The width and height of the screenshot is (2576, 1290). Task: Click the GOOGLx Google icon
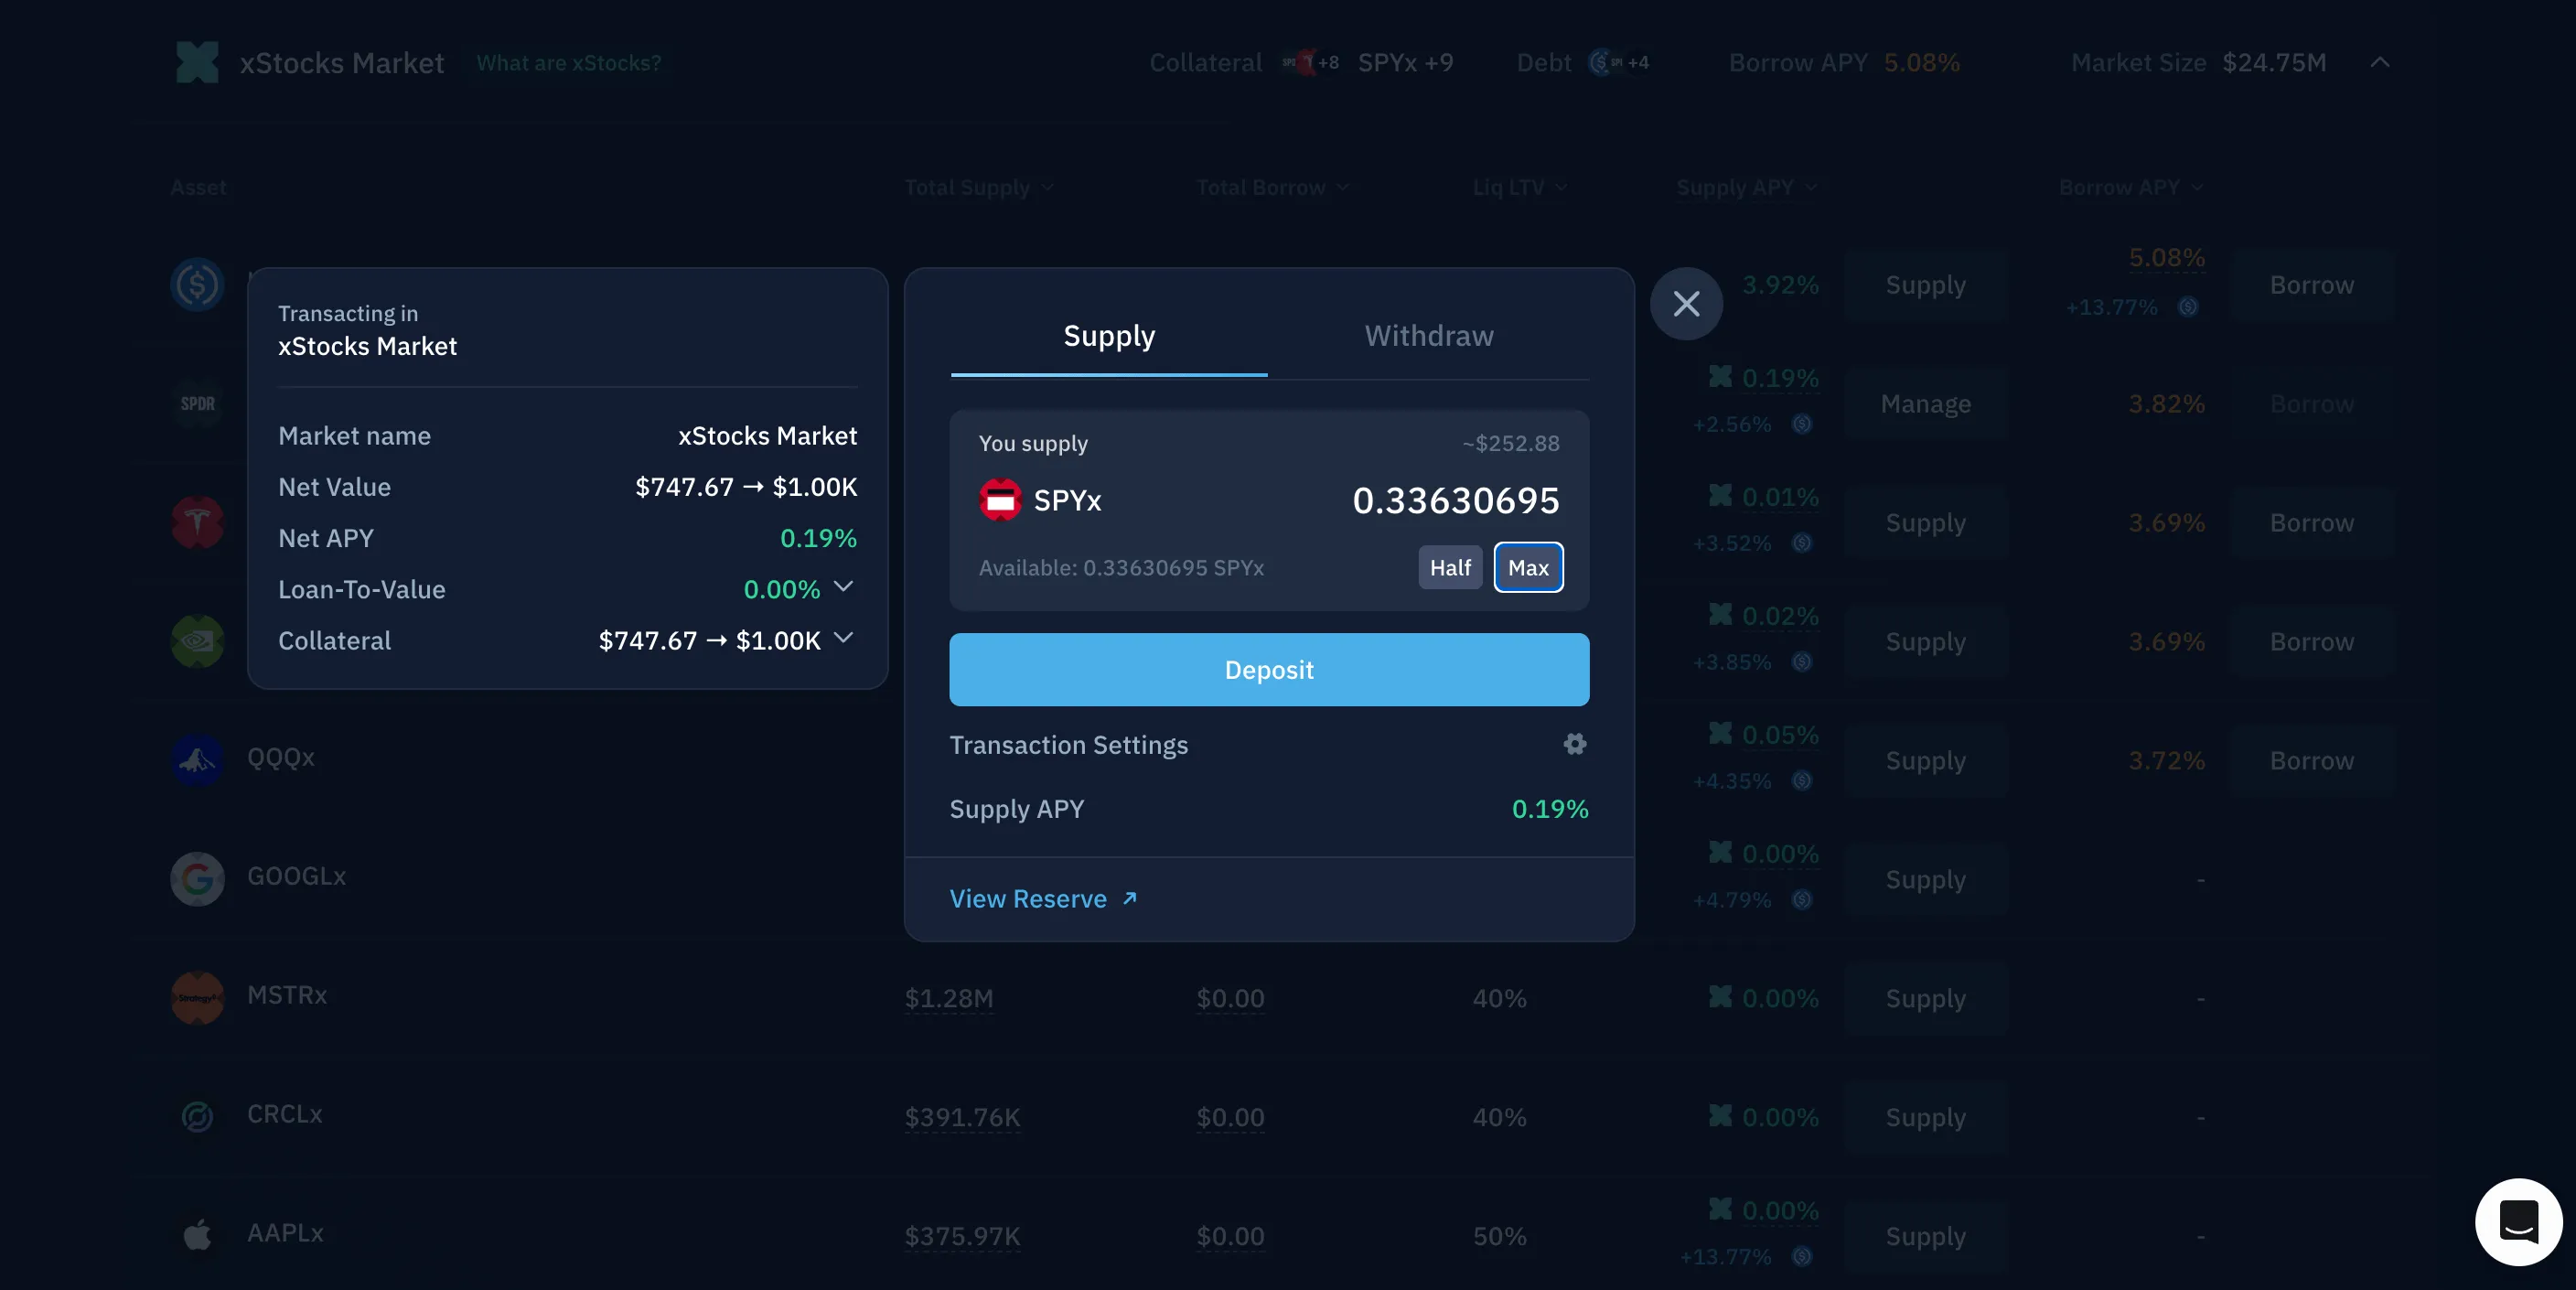(x=197, y=878)
